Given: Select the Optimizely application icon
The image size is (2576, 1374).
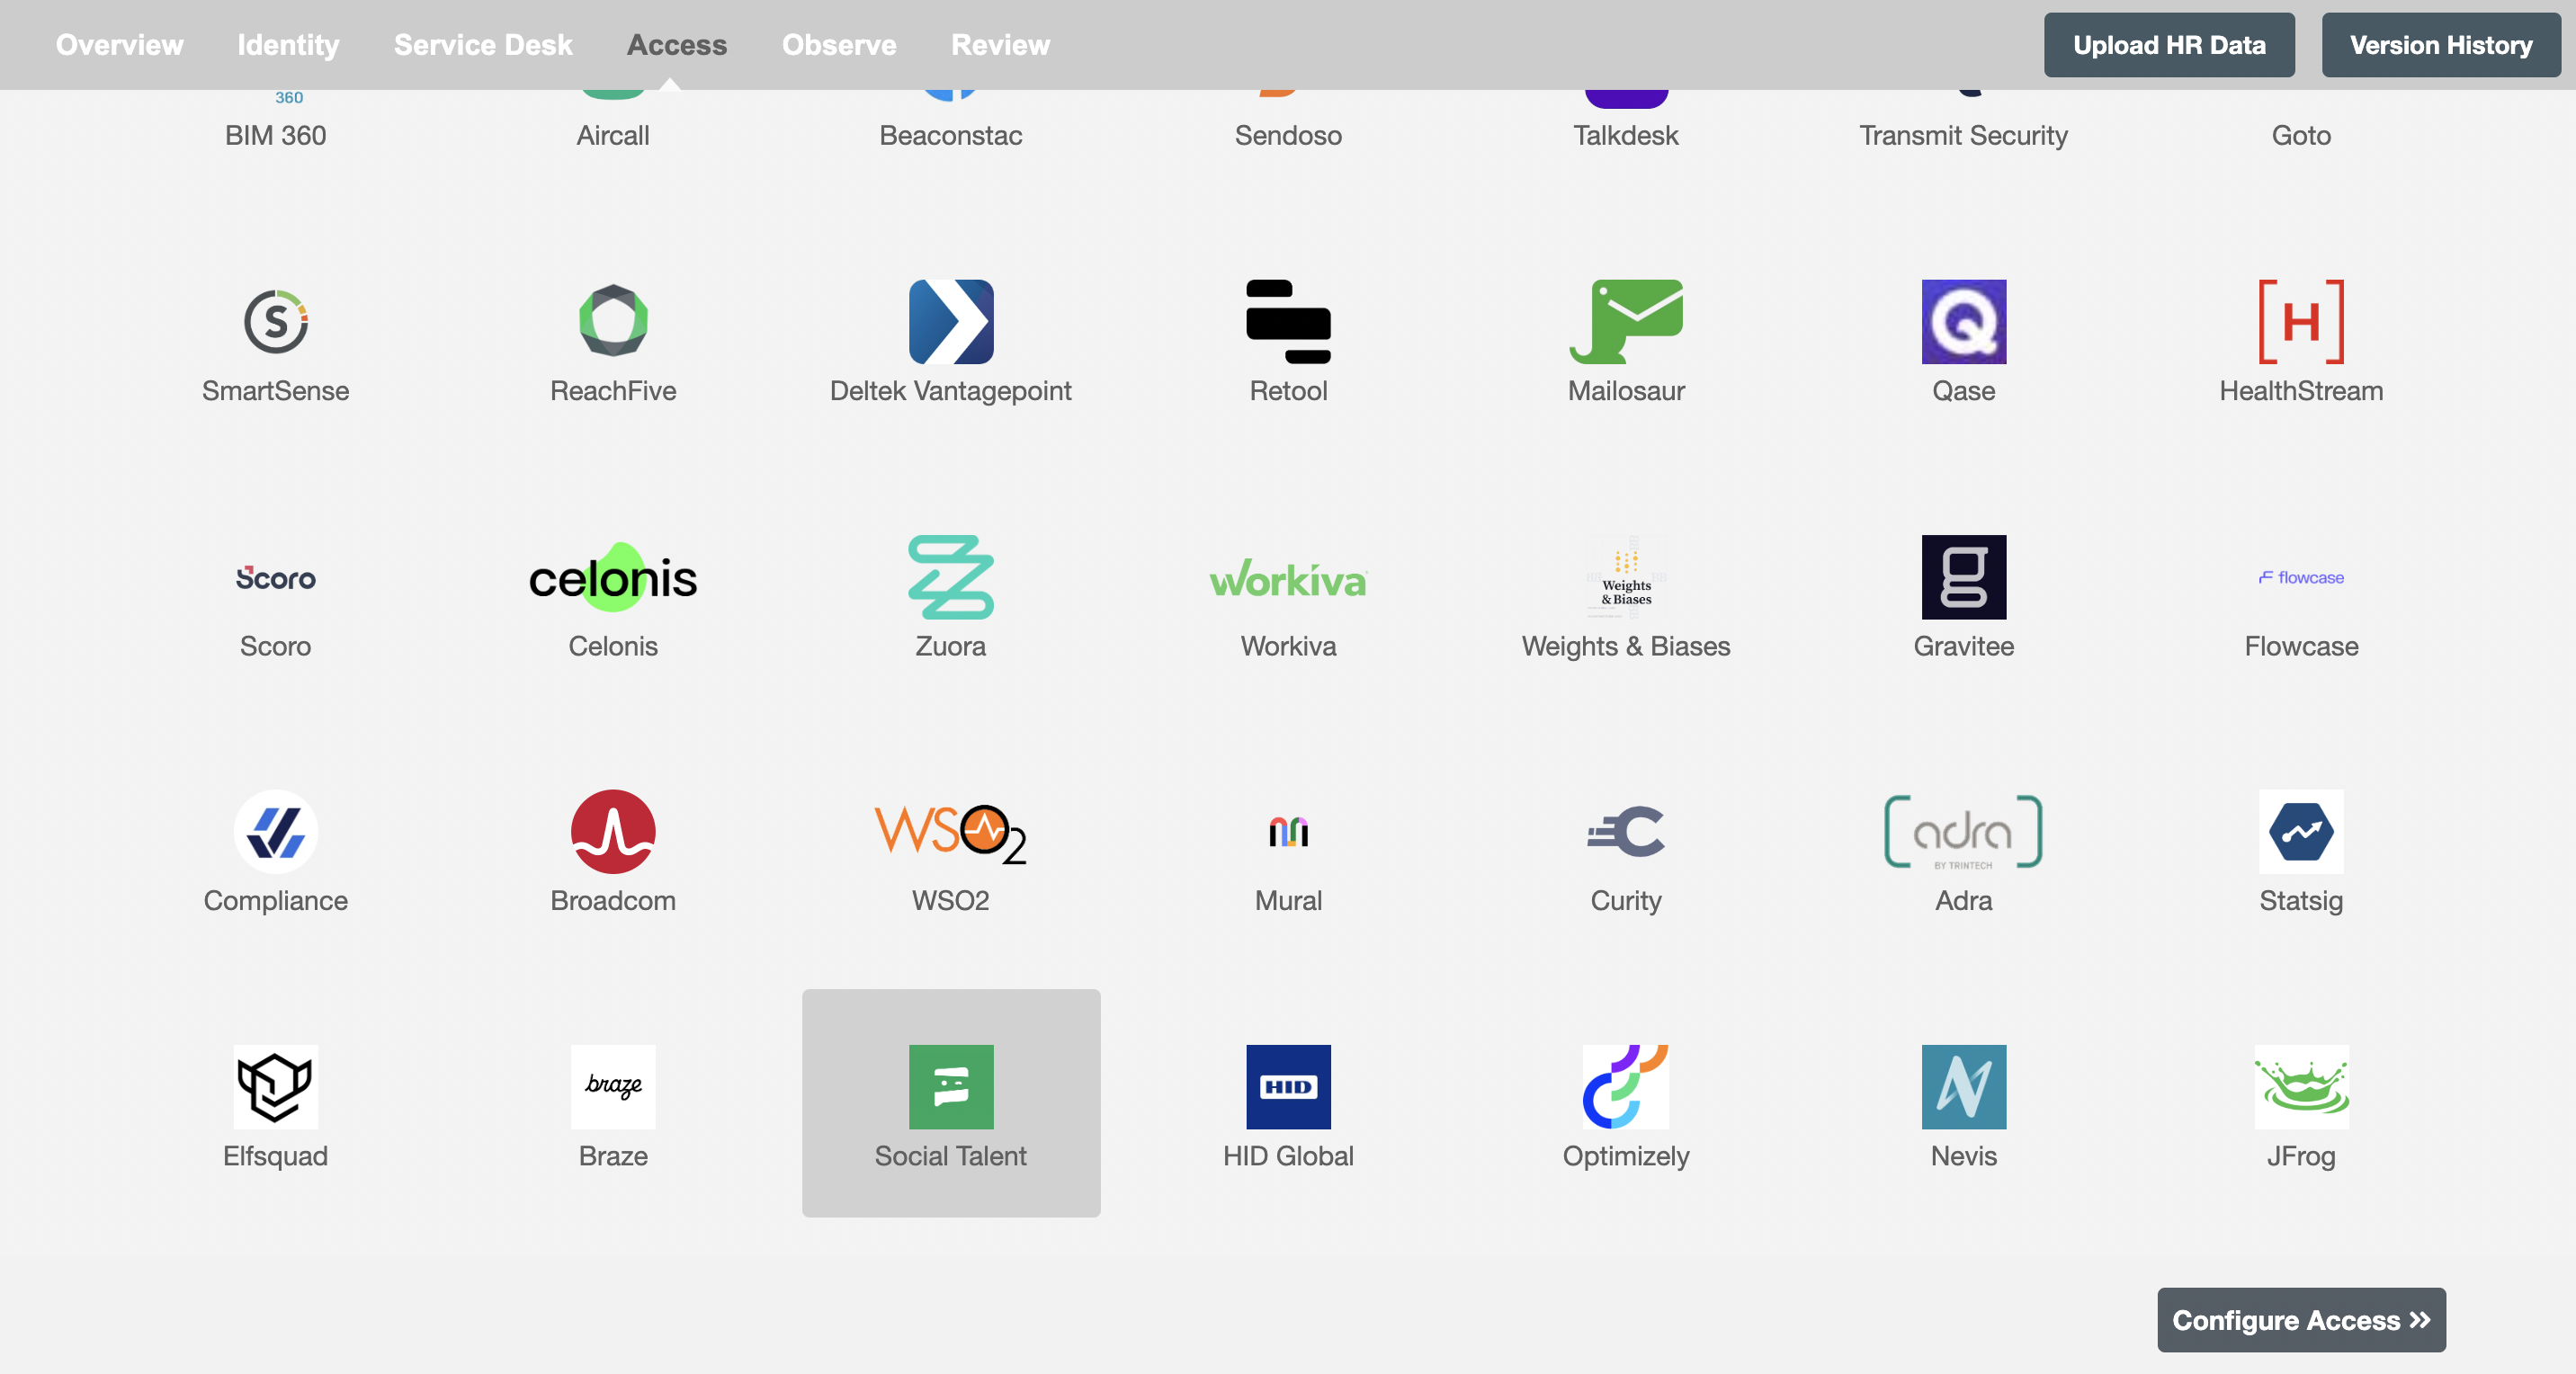Looking at the screenshot, I should [x=1625, y=1086].
